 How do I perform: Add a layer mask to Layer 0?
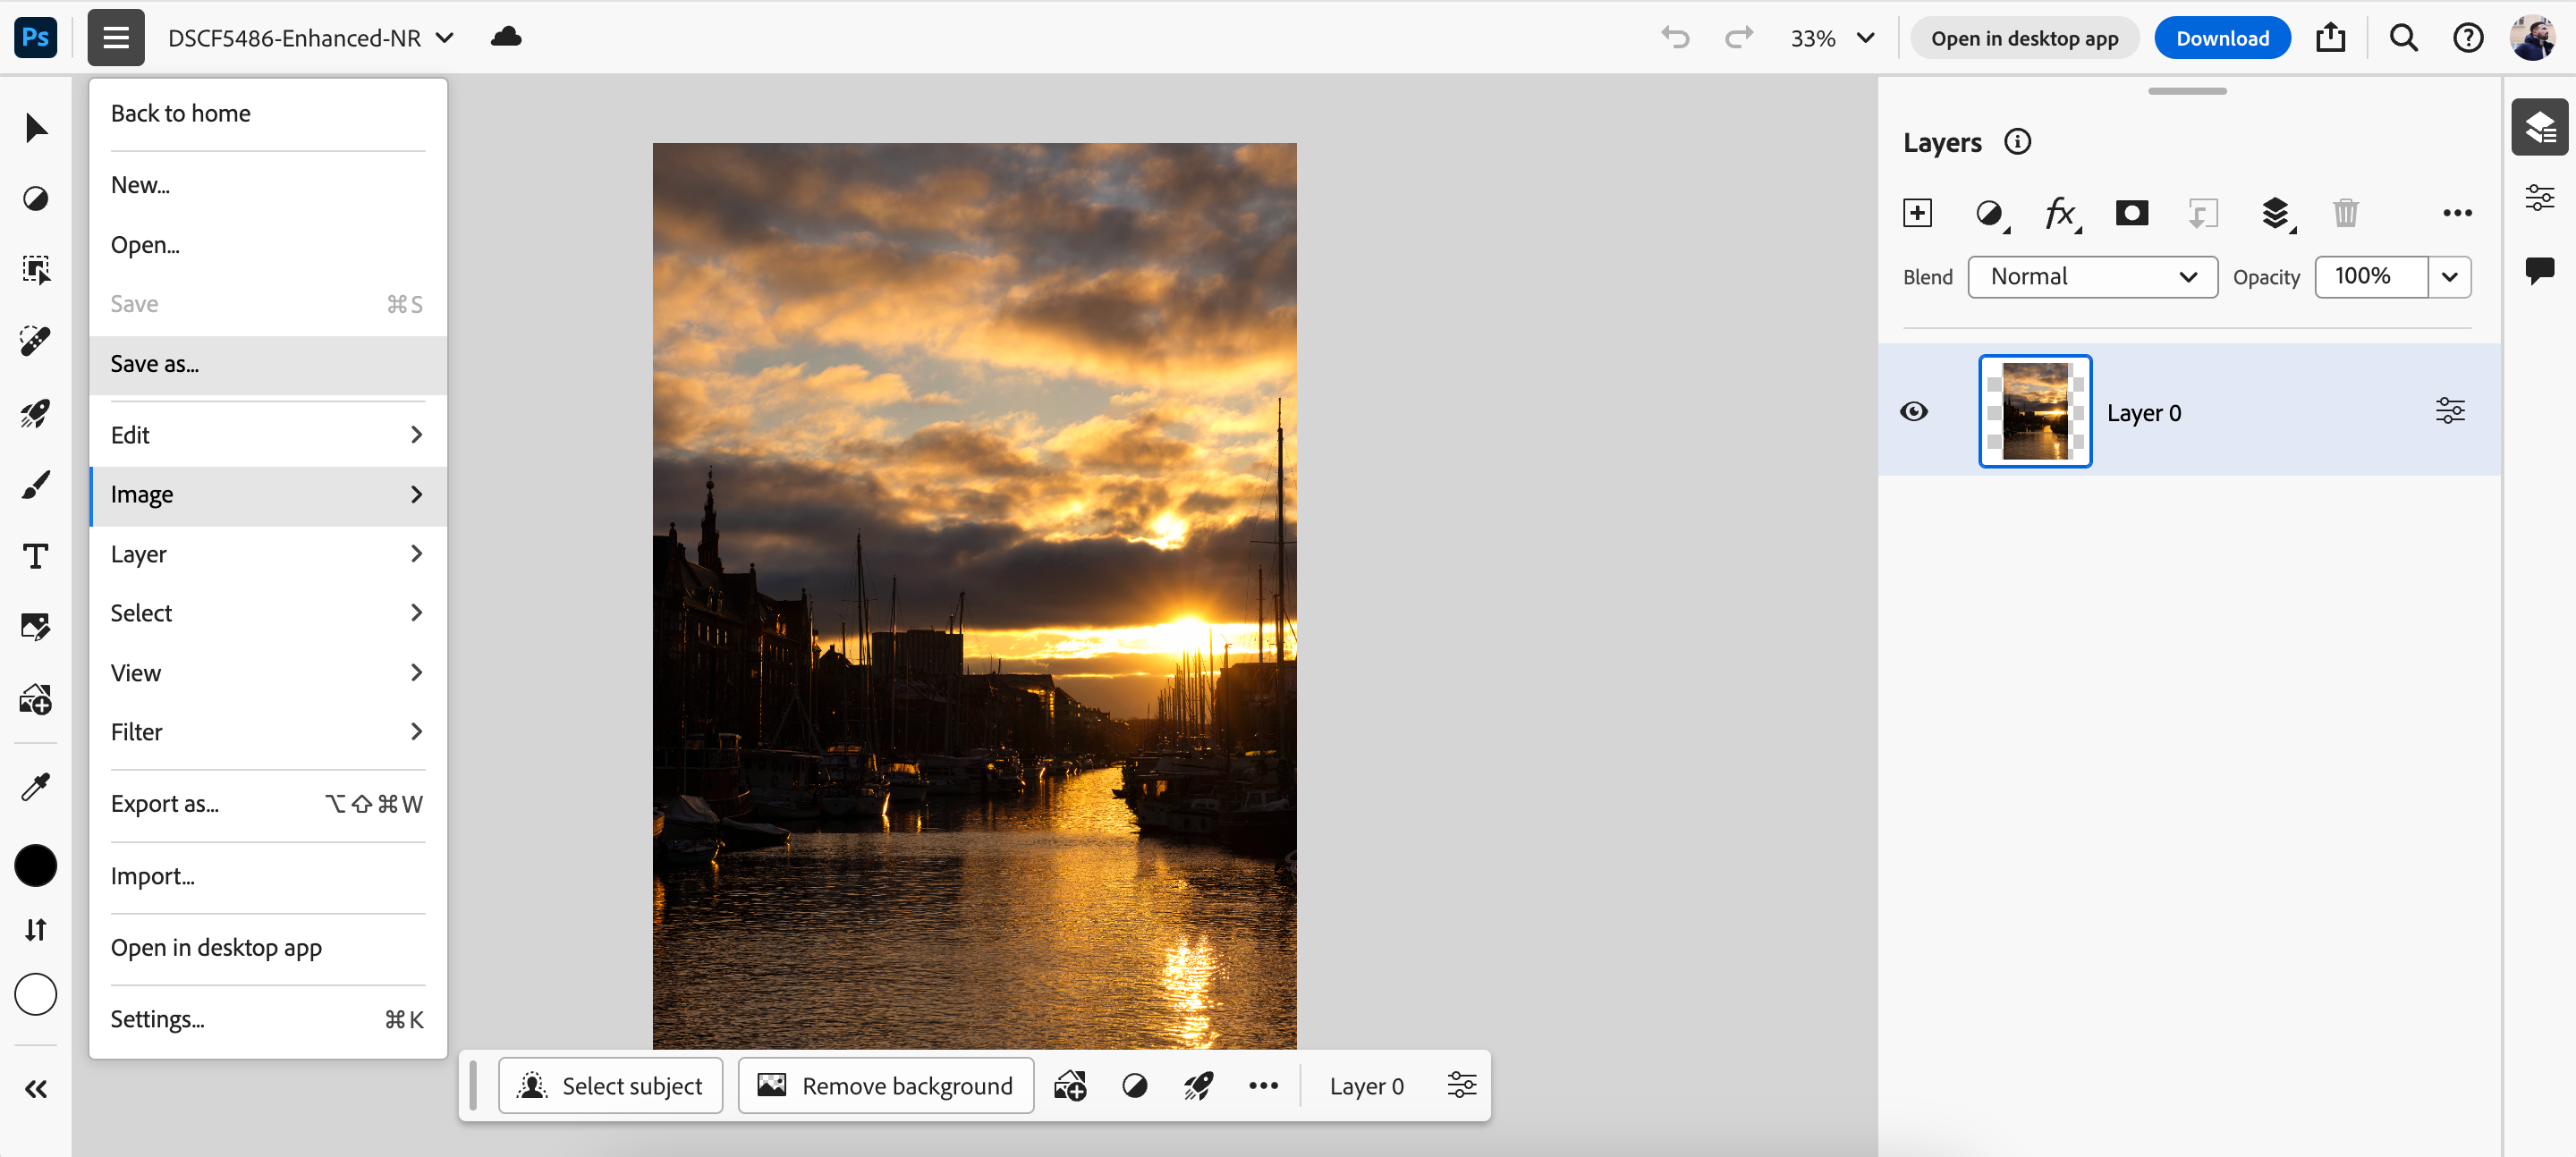[x=2132, y=212]
